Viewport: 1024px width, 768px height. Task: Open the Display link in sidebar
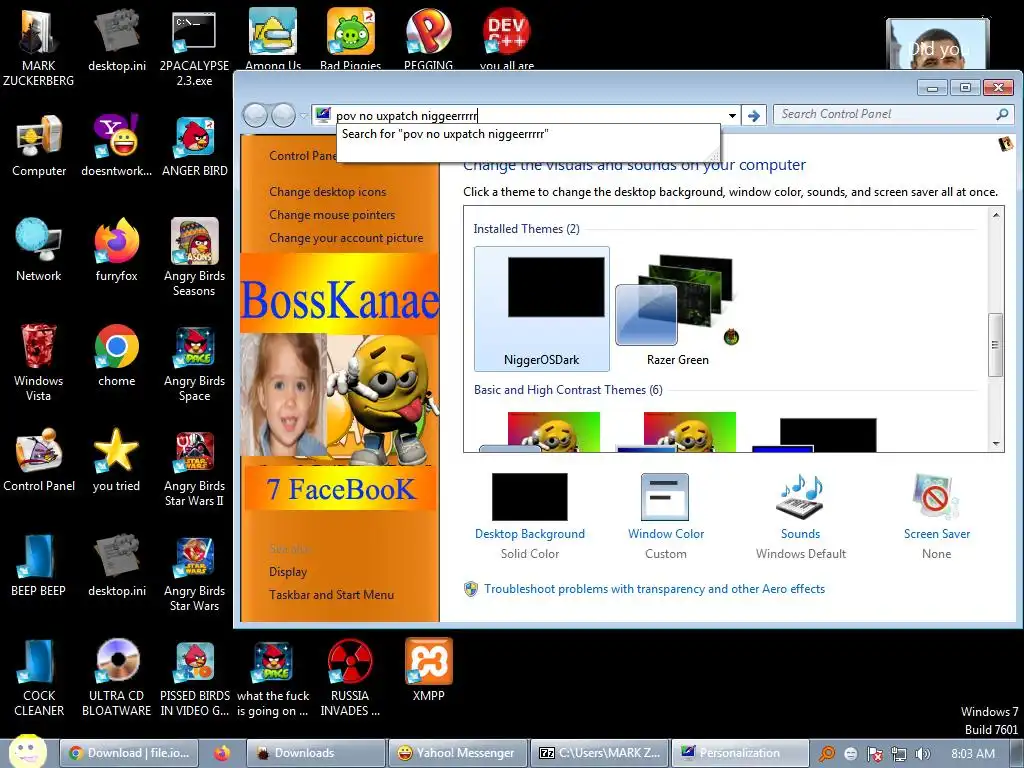pos(288,572)
